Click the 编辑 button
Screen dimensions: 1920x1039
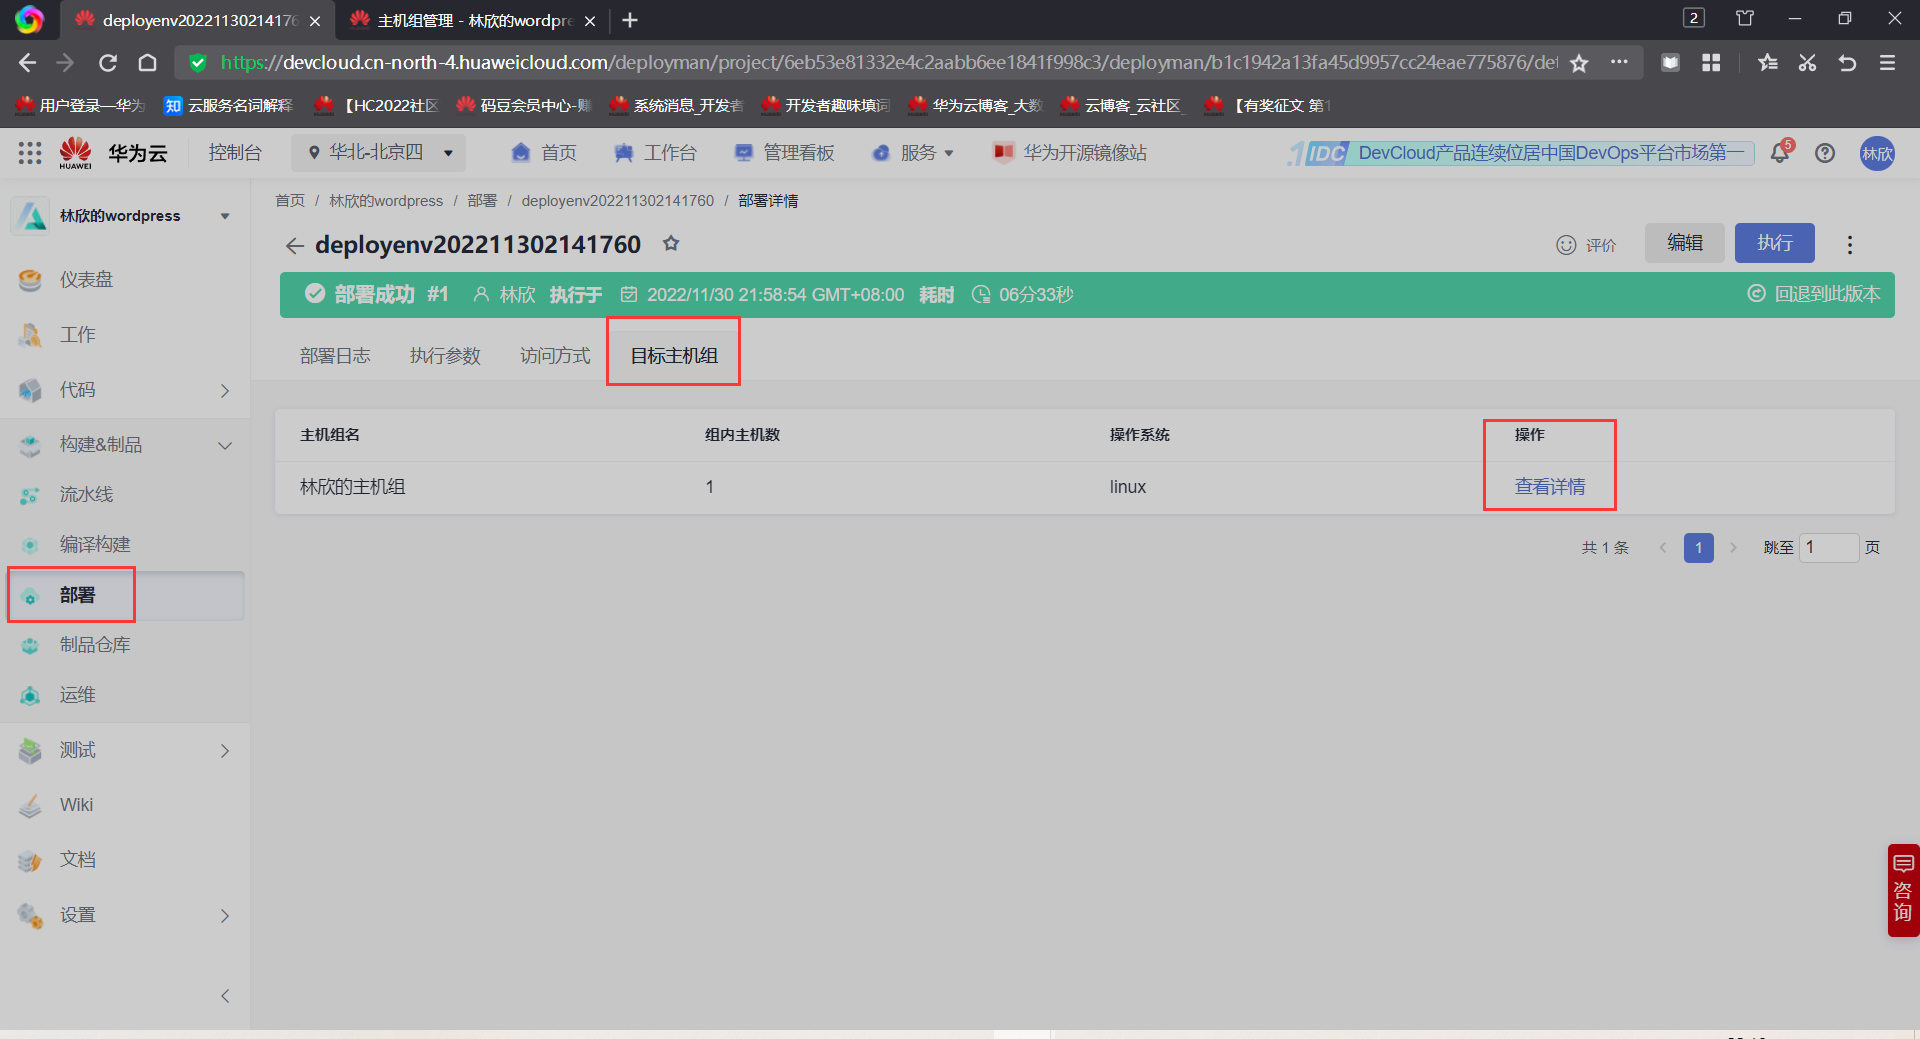point(1685,243)
